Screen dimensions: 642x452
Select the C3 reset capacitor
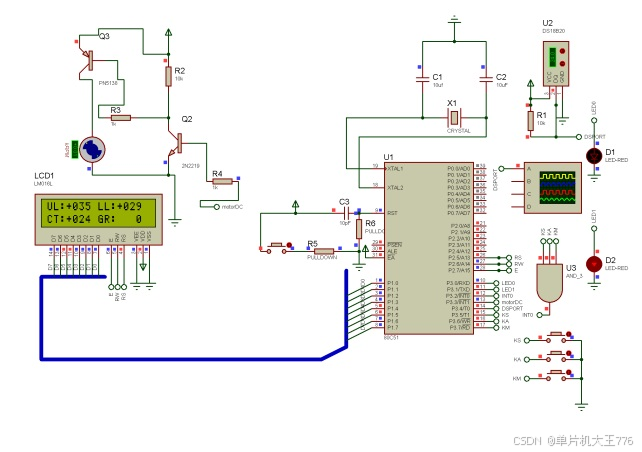pos(345,213)
